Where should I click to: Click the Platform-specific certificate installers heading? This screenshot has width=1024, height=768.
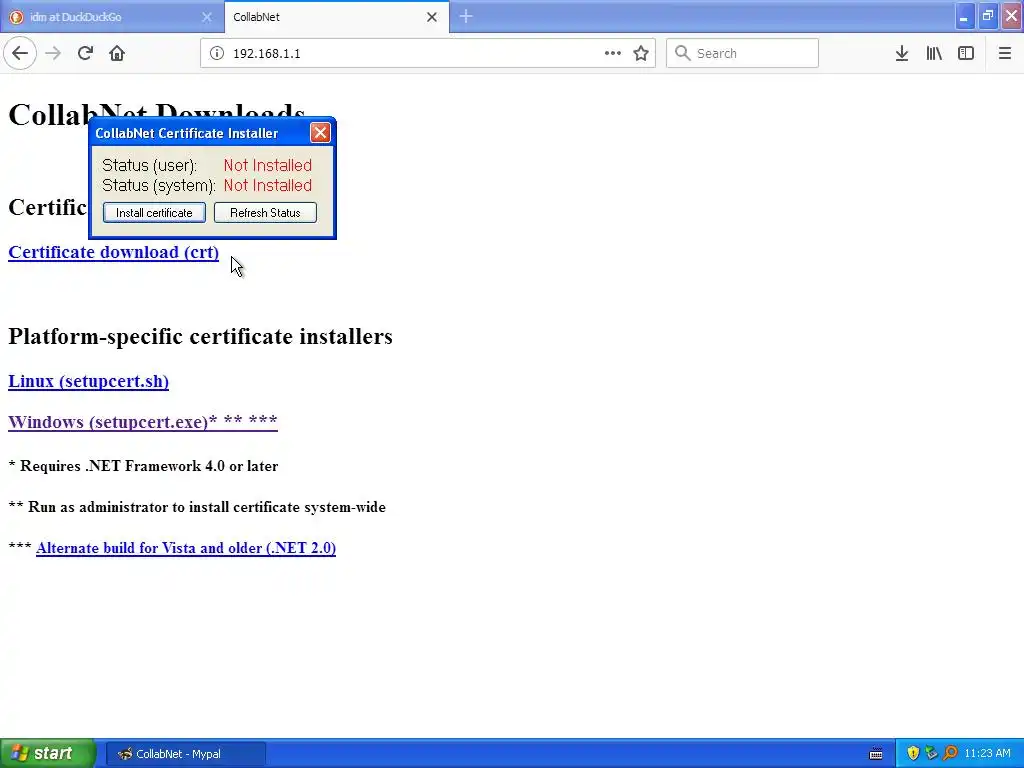[200, 336]
